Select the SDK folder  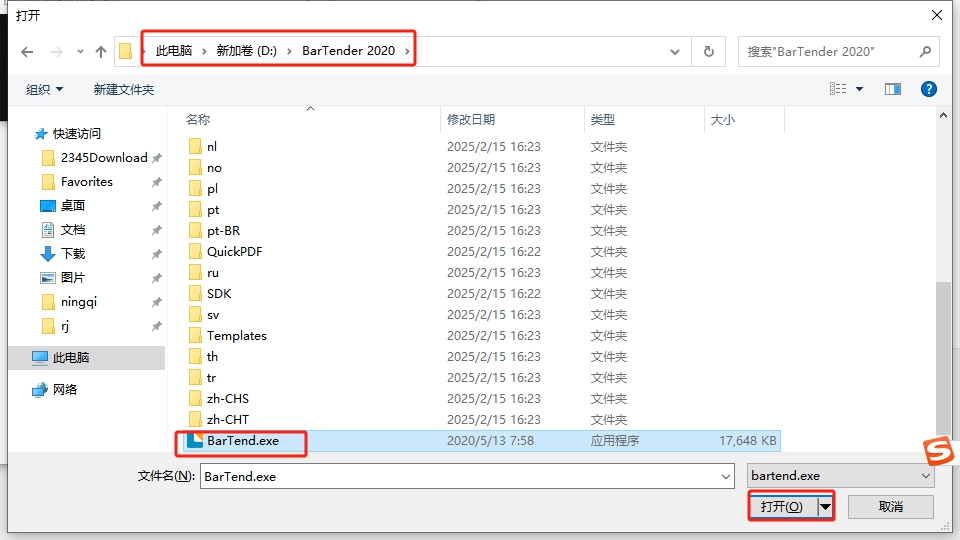pyautogui.click(x=219, y=294)
